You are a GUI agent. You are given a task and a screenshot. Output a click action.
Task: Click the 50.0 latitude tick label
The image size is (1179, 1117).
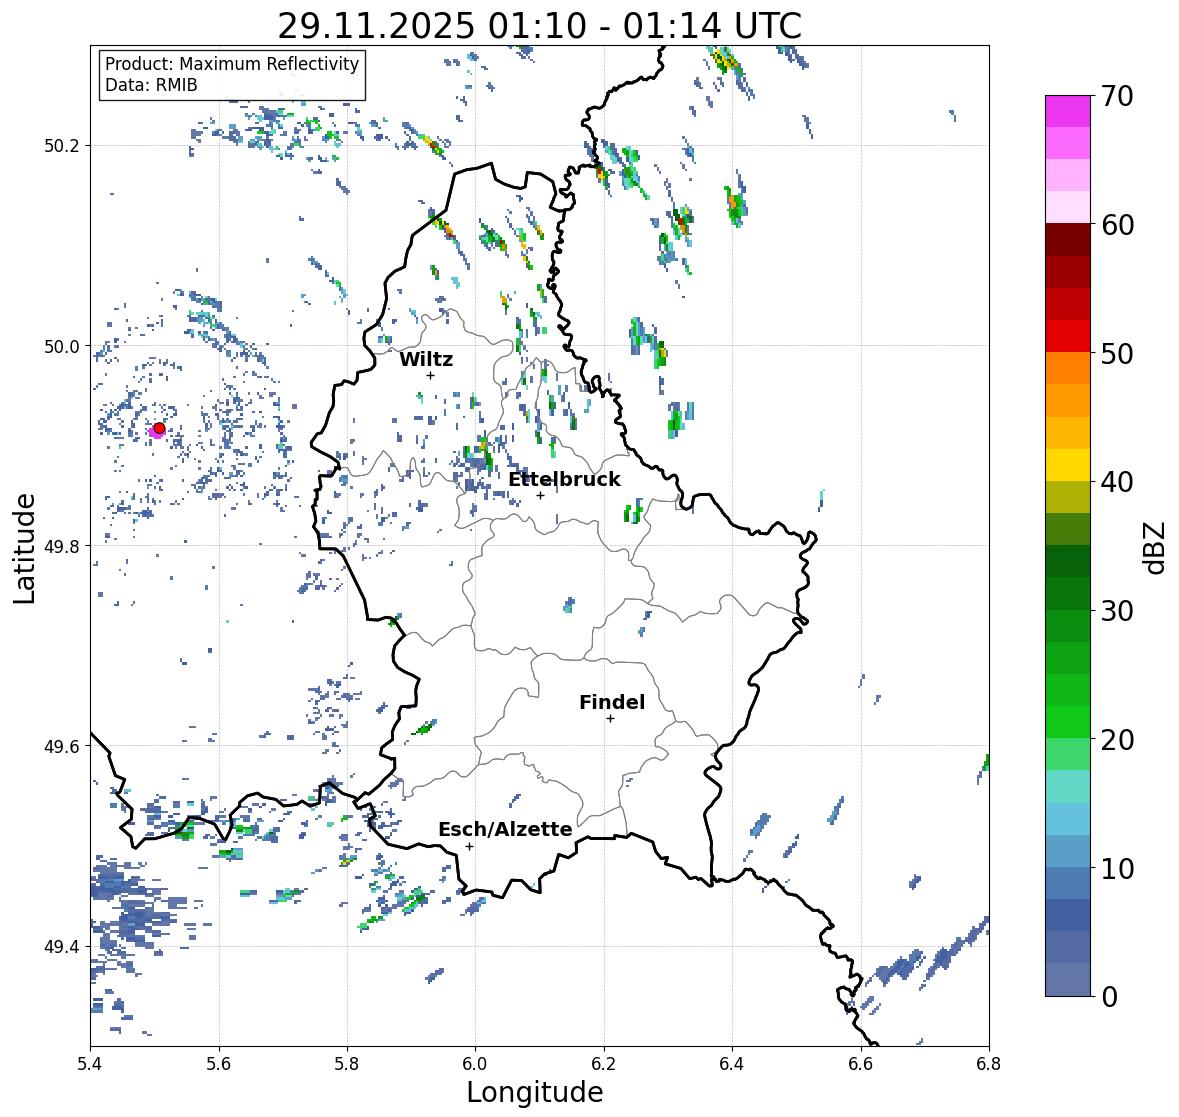62,347
